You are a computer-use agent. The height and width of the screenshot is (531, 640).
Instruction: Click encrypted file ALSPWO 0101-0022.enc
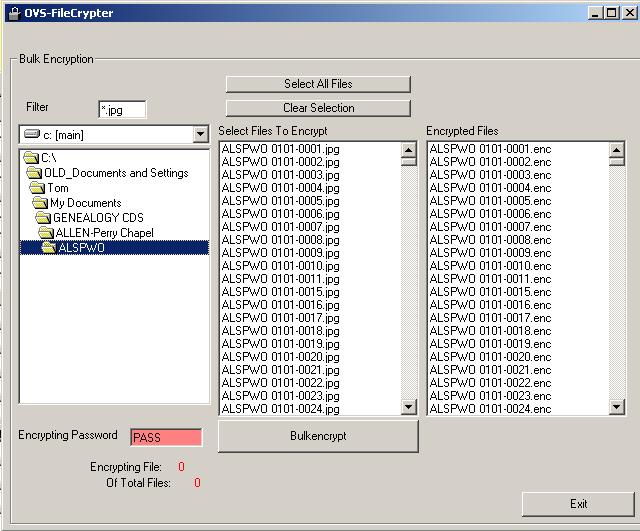click(490, 383)
